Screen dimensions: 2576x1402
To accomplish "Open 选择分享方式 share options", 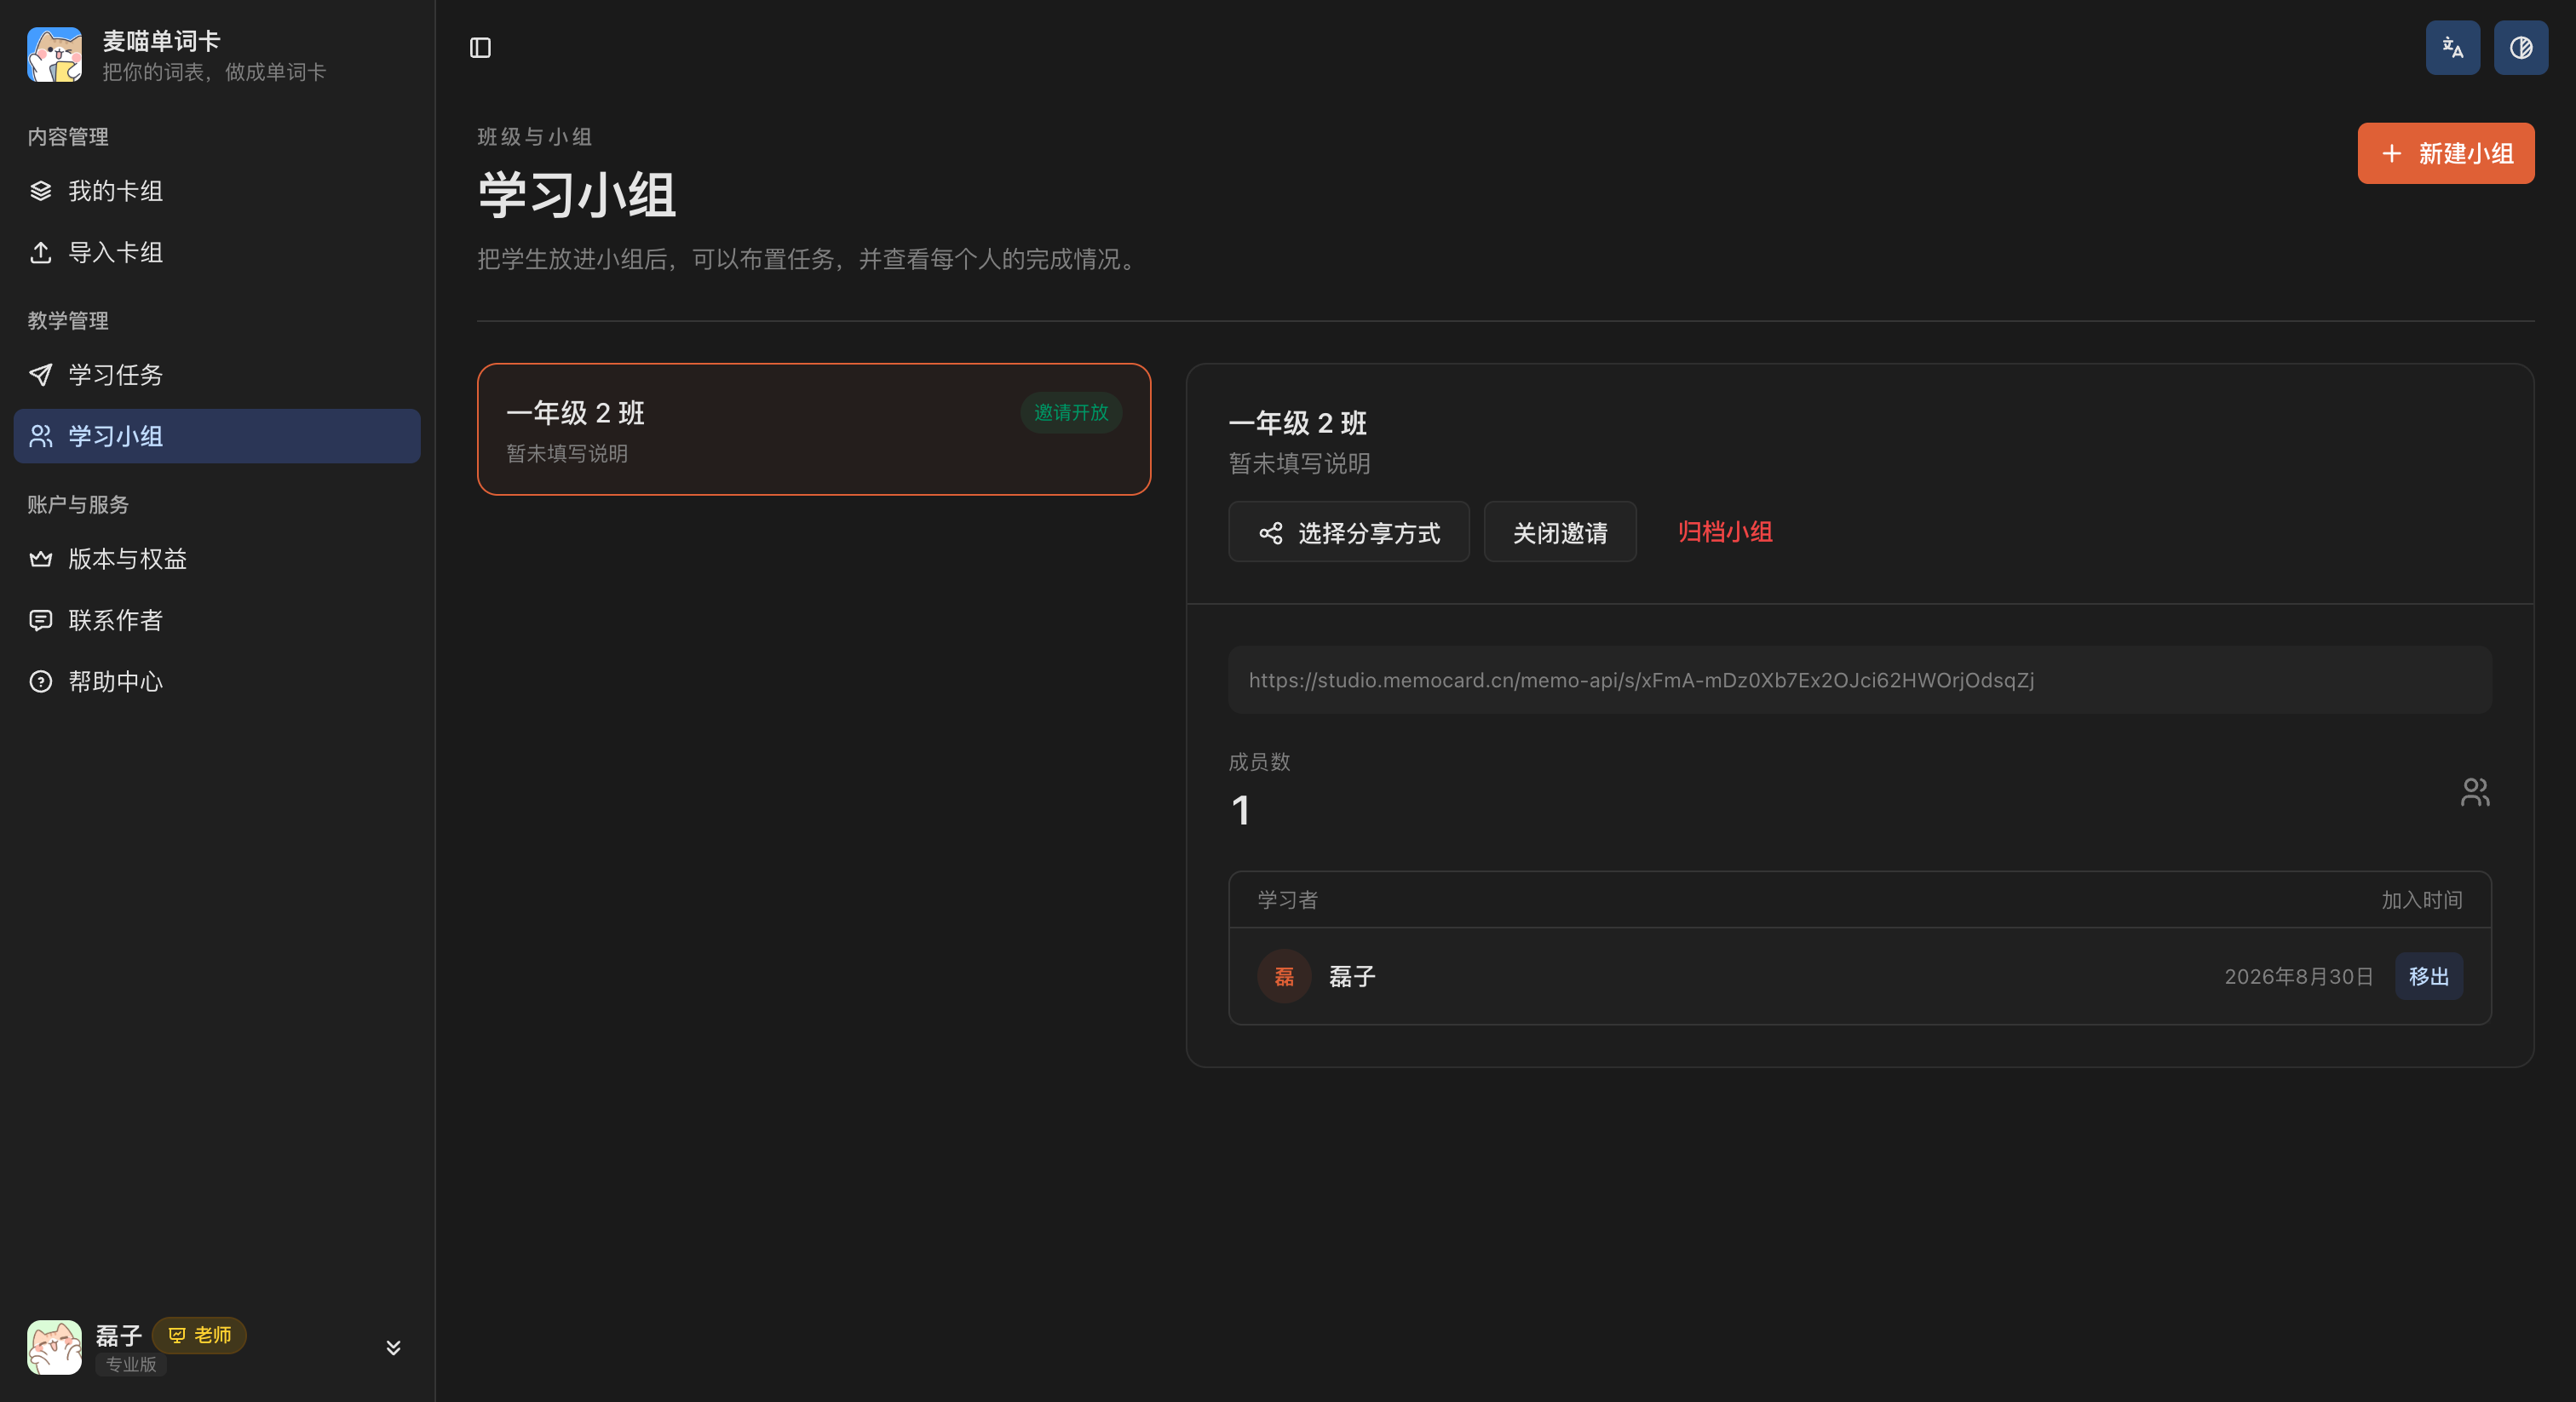I will tap(1348, 532).
